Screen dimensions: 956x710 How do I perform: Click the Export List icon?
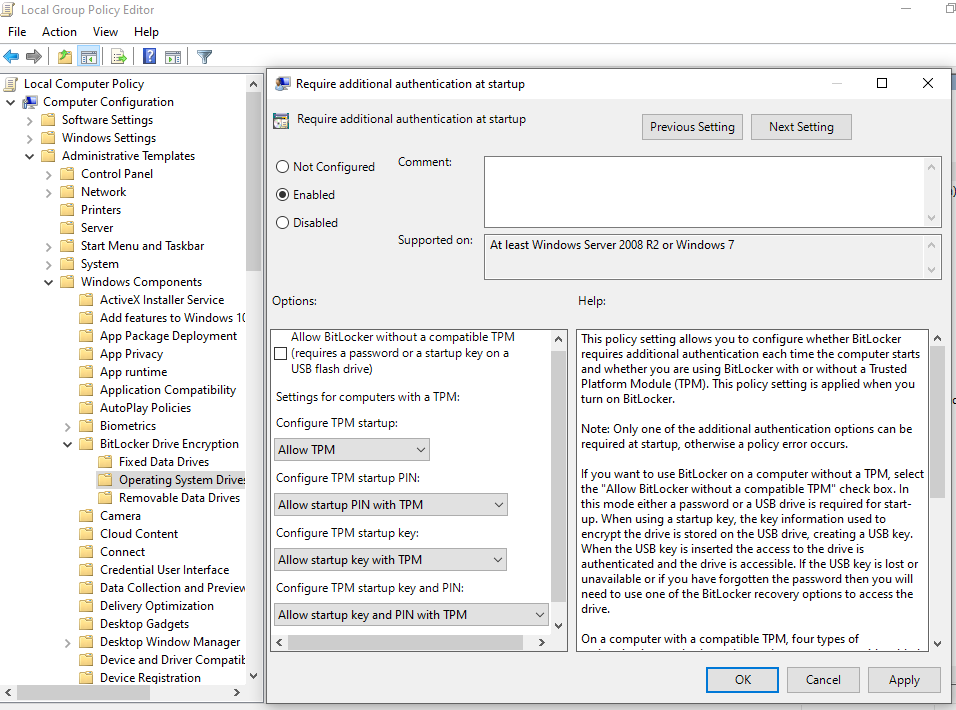(118, 56)
